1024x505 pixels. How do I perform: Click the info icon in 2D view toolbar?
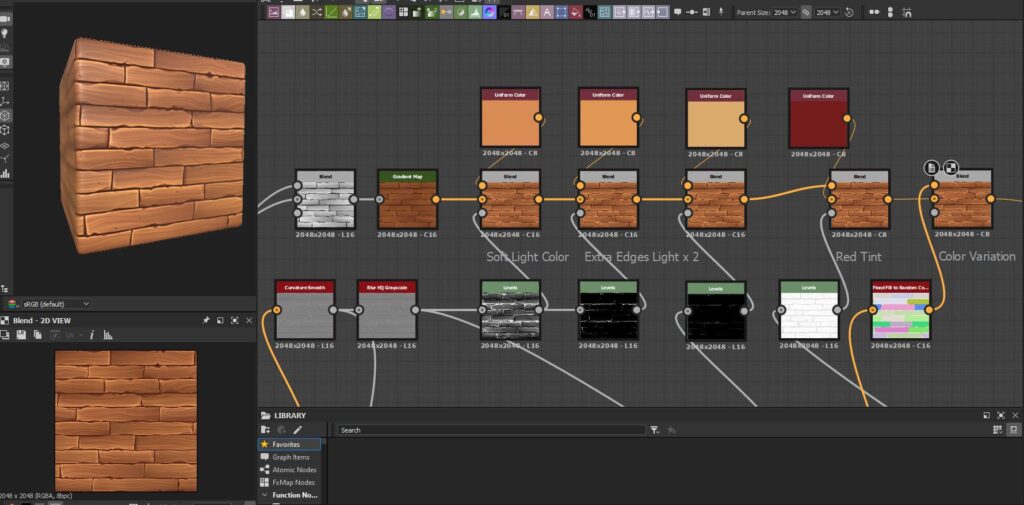tap(92, 334)
